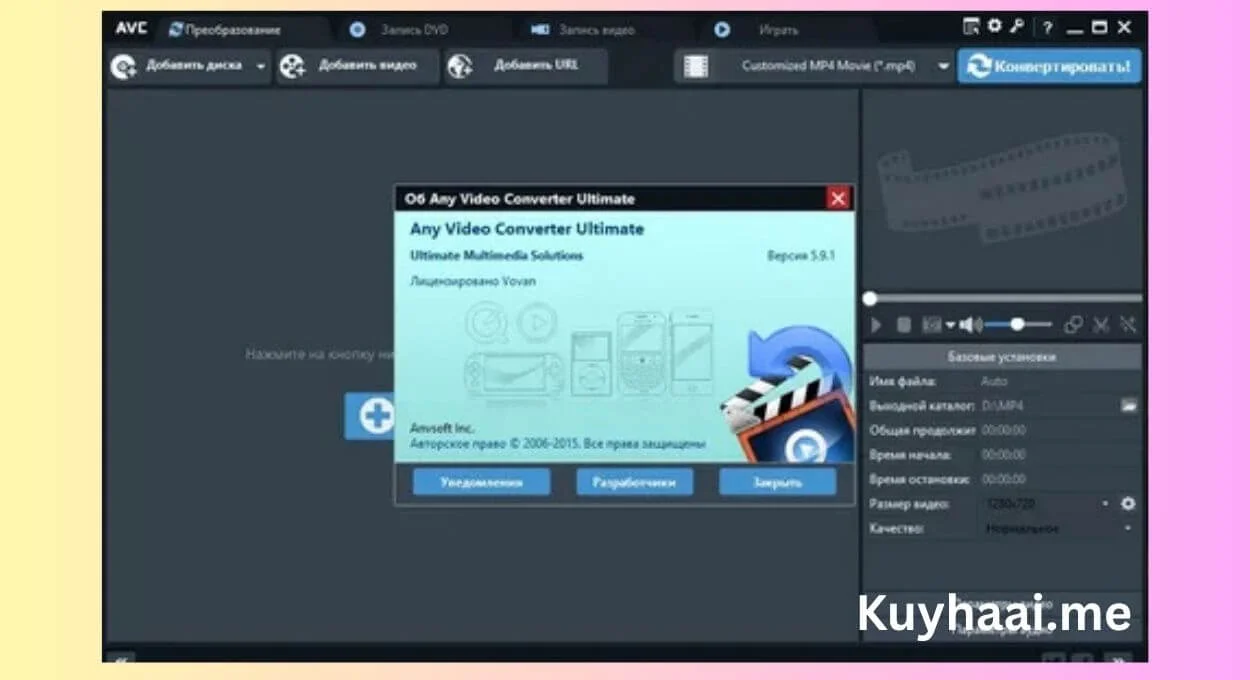Open the Качество dropdown

1059,528
